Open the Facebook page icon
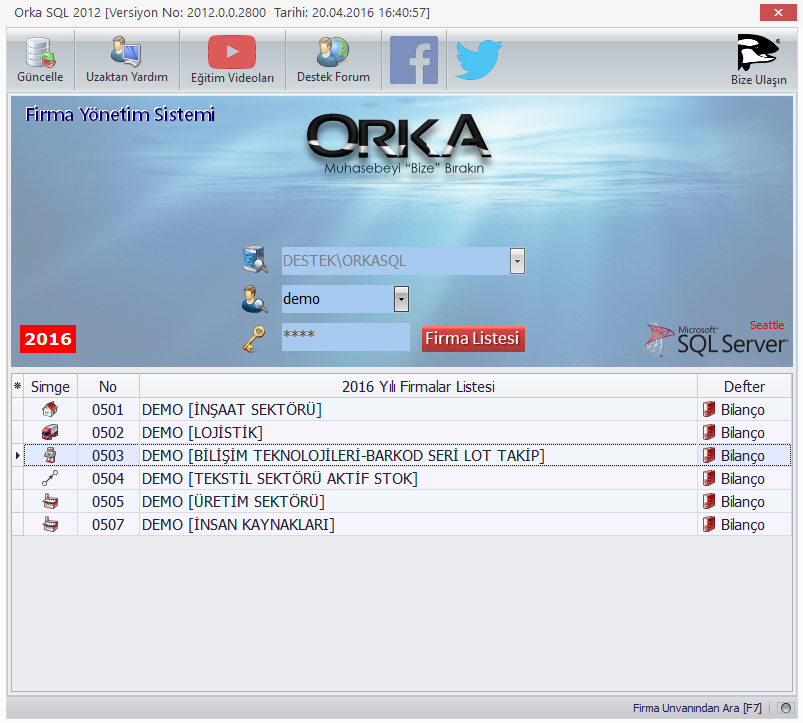This screenshot has height=723, width=803. 414,60
